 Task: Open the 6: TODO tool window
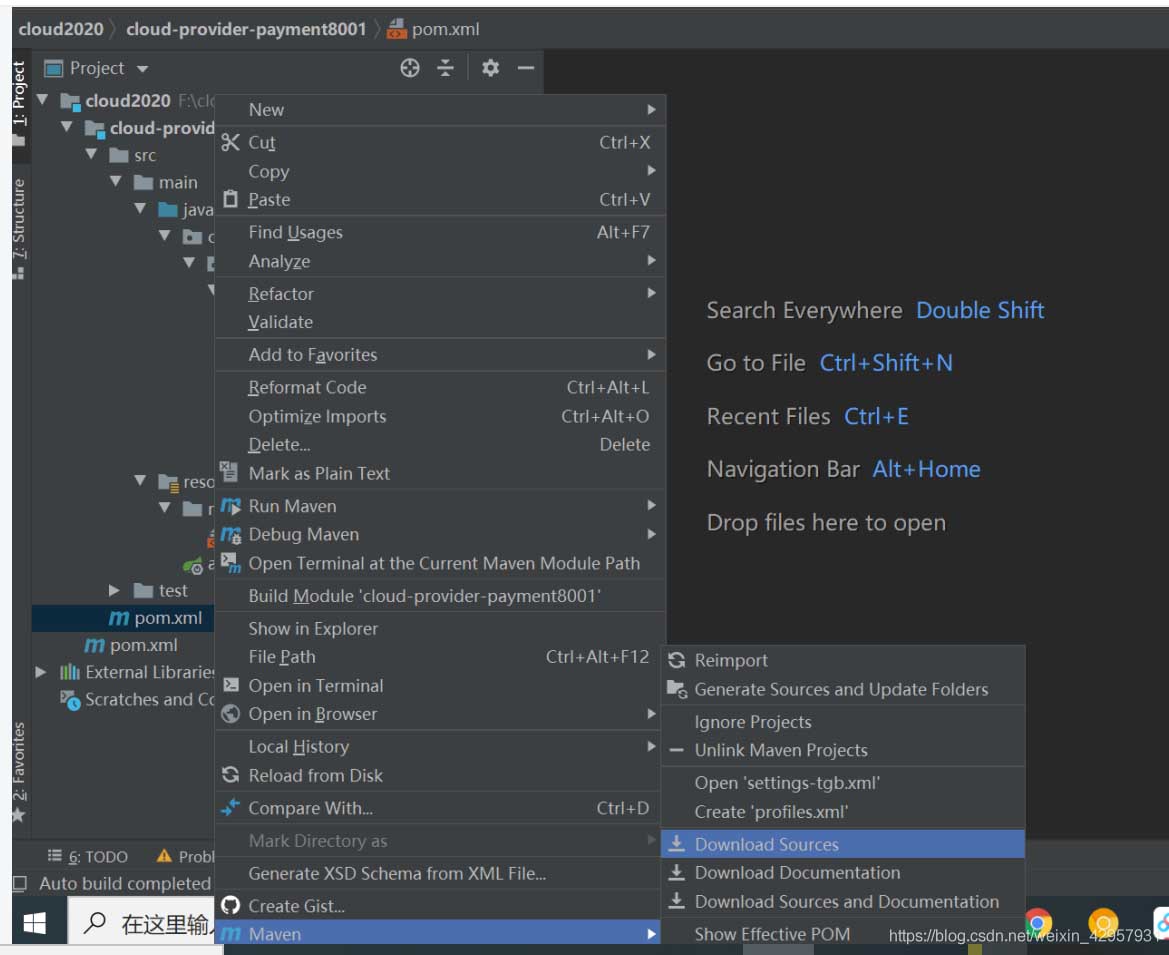pos(88,857)
